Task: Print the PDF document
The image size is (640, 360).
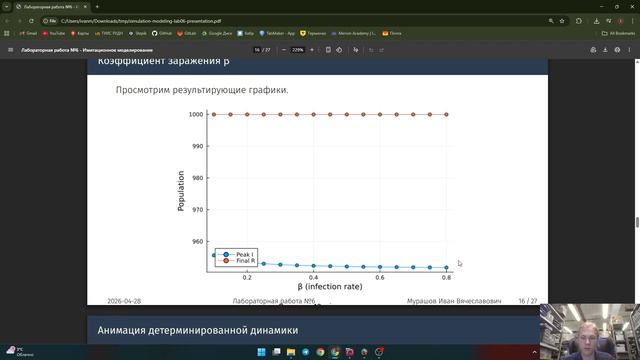Action: coord(617,50)
